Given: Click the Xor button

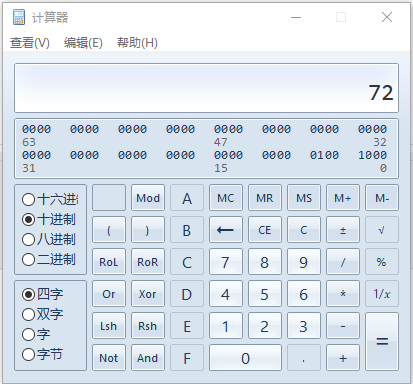Looking at the screenshot, I should coord(148,294).
